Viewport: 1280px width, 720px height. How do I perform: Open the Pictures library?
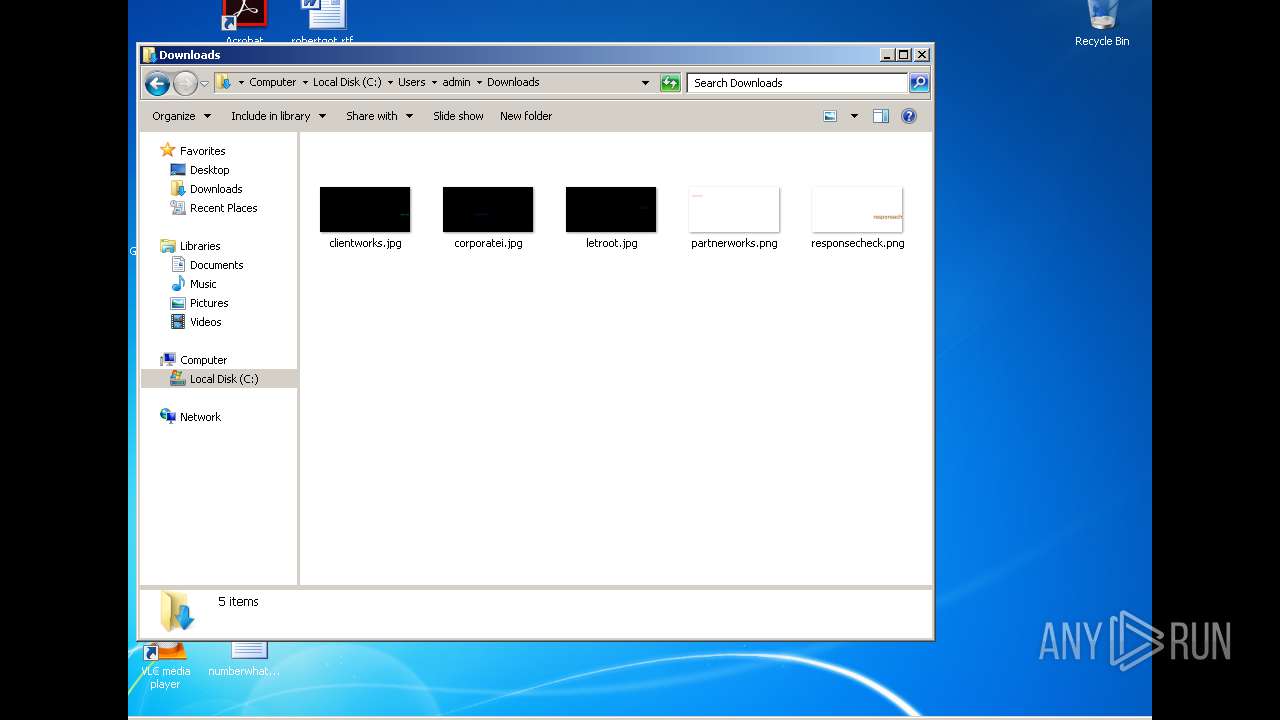point(209,303)
